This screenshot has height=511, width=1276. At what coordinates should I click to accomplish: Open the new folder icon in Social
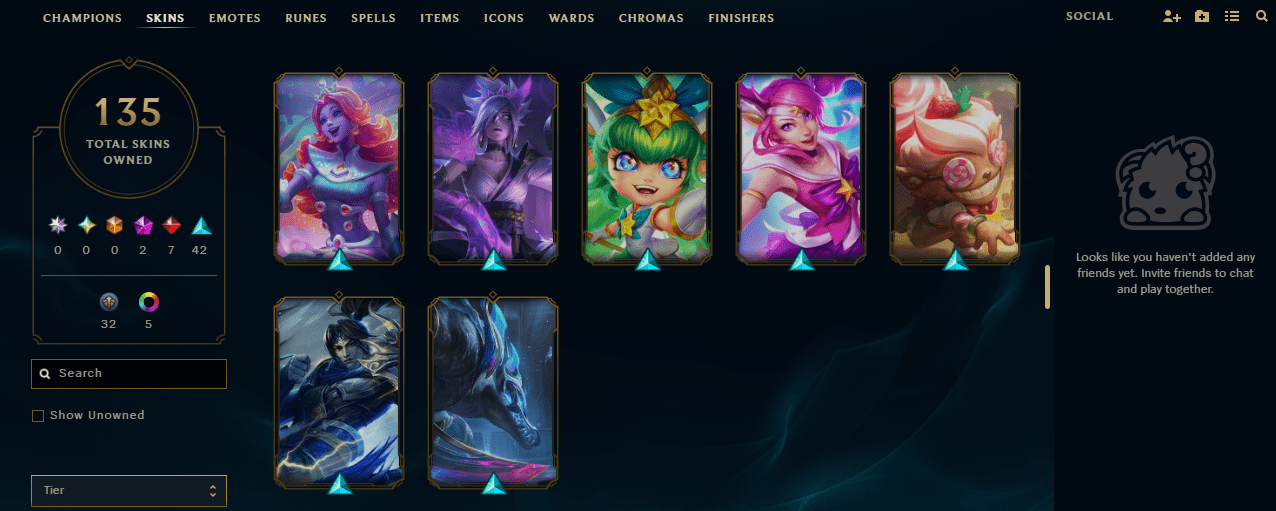click(1202, 17)
